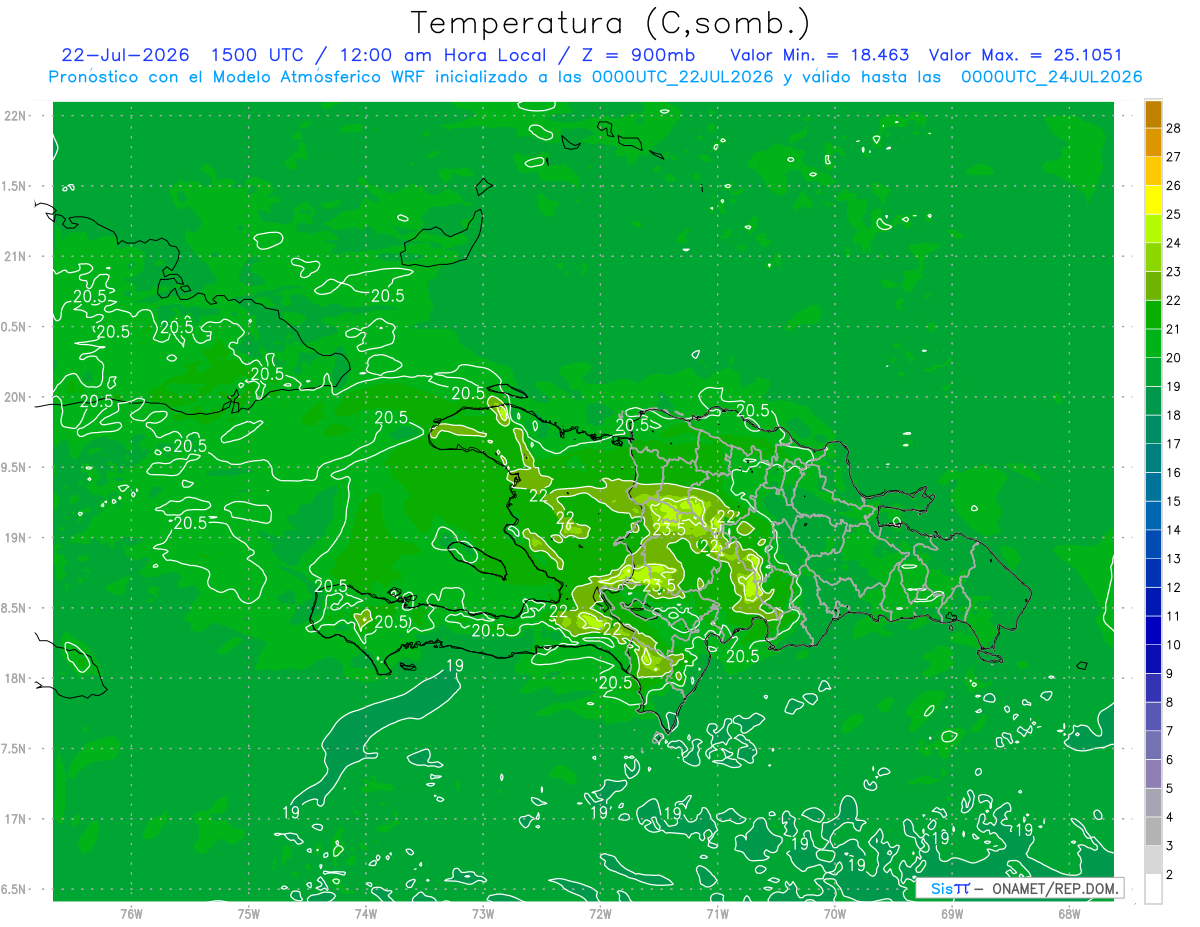Click the 72W longitude axis label
1200x927 pixels.
point(600,913)
